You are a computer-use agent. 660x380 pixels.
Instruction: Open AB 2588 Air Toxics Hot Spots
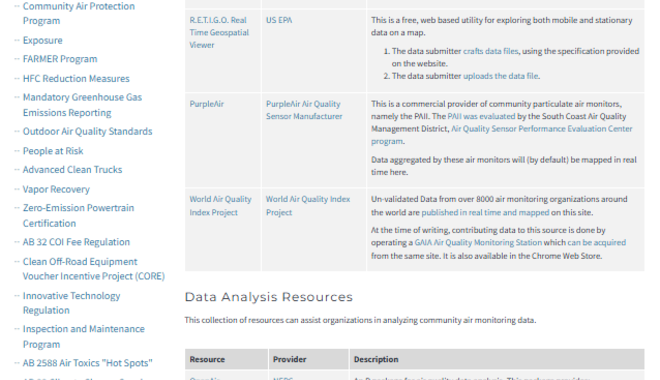click(x=88, y=363)
